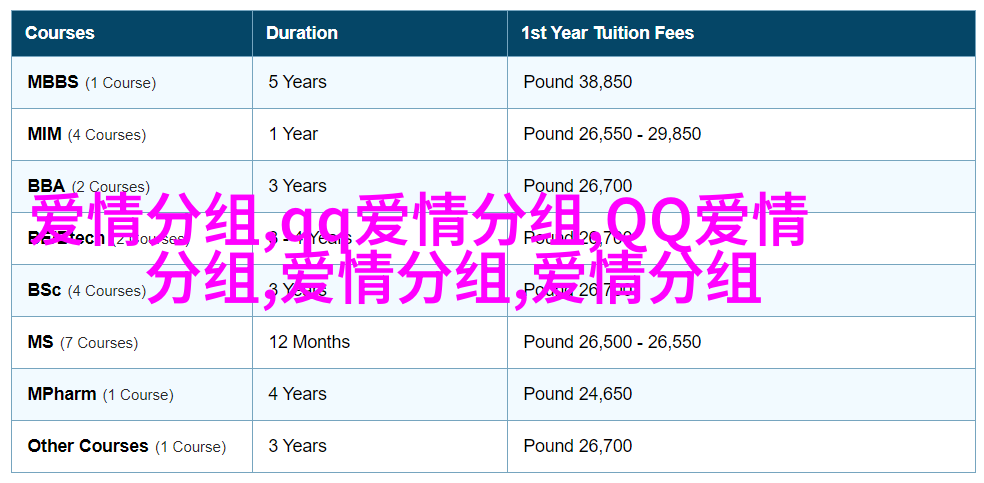Select the BSc course entry
The height and width of the screenshot is (483, 984).
pos(87,290)
